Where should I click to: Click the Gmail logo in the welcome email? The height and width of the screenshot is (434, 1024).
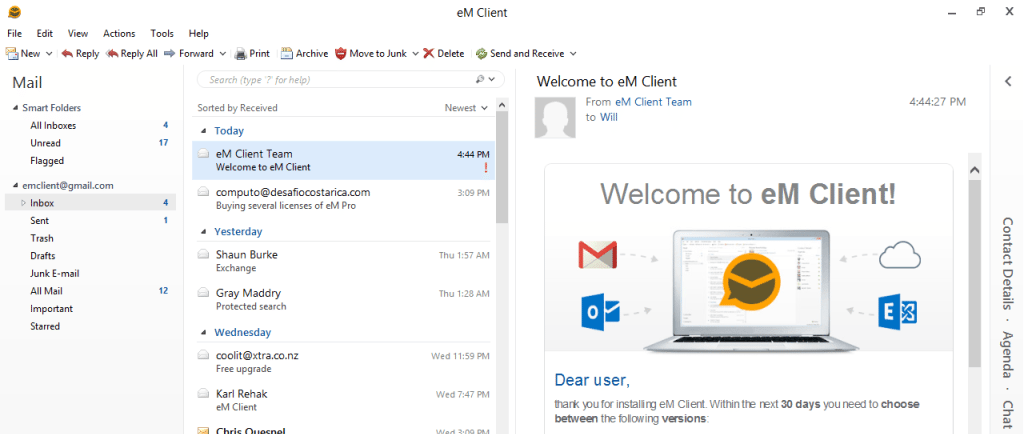598,255
